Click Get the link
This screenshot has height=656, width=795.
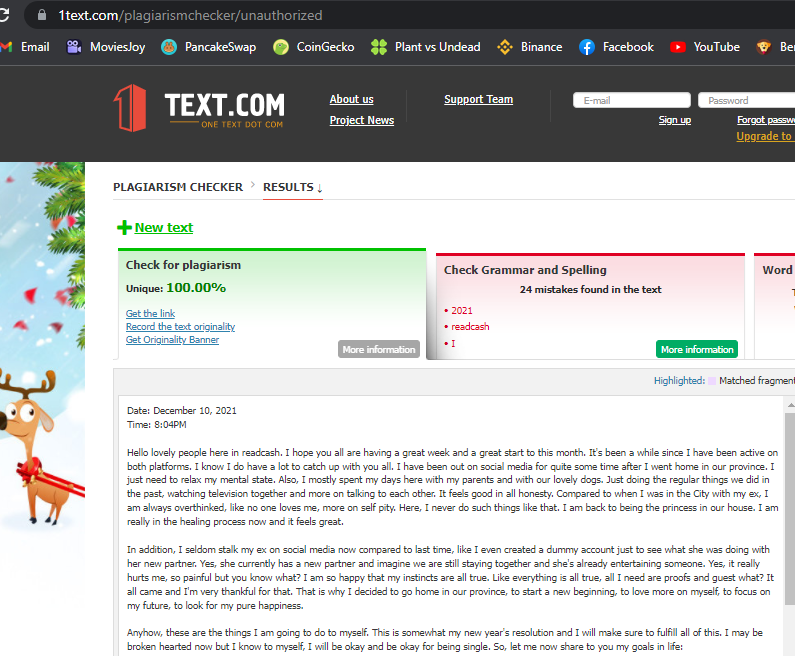pos(150,313)
